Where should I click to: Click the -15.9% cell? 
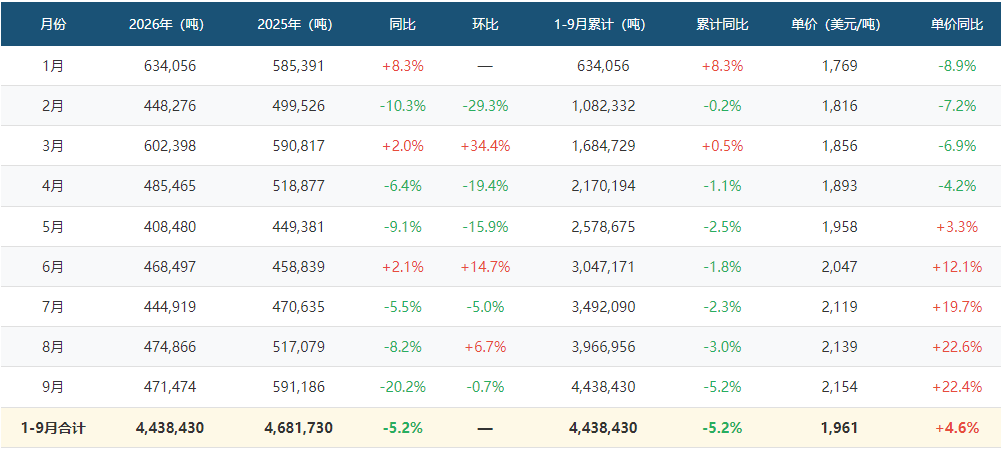485,227
